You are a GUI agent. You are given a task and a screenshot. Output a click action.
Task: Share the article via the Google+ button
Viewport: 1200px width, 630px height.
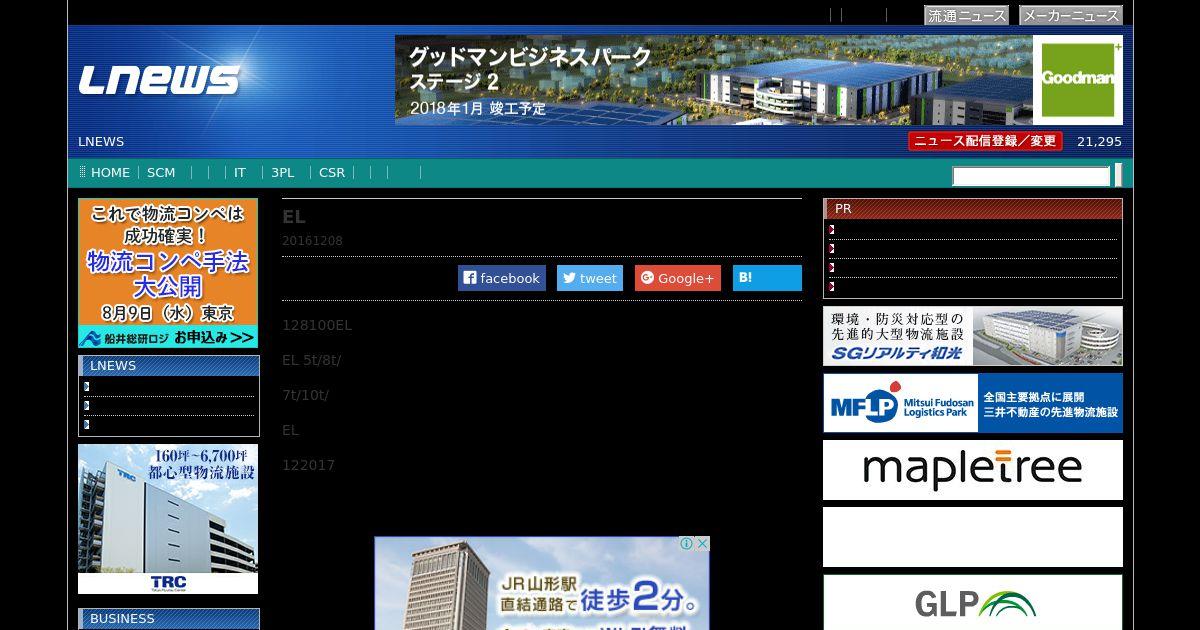(x=678, y=278)
